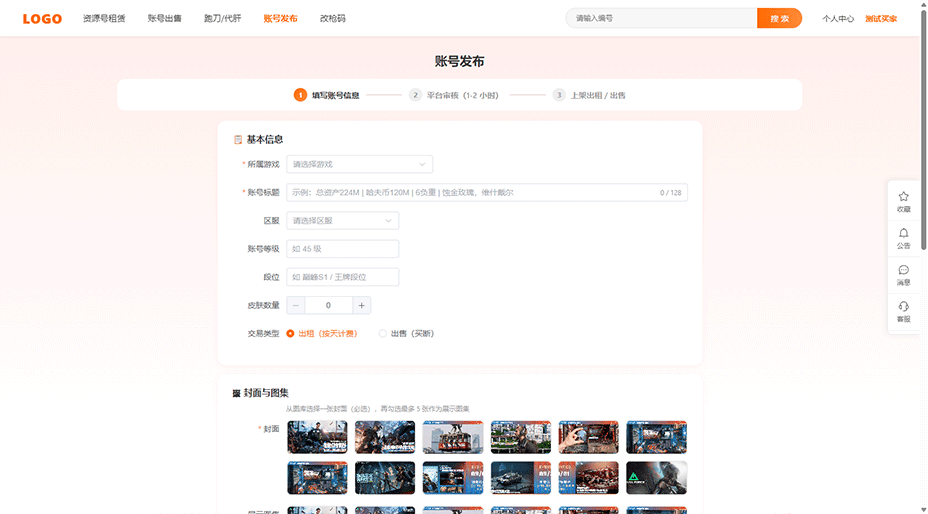The image size is (928, 514).
Task: Choose the green triangle logo cover image
Action: click(x=656, y=478)
